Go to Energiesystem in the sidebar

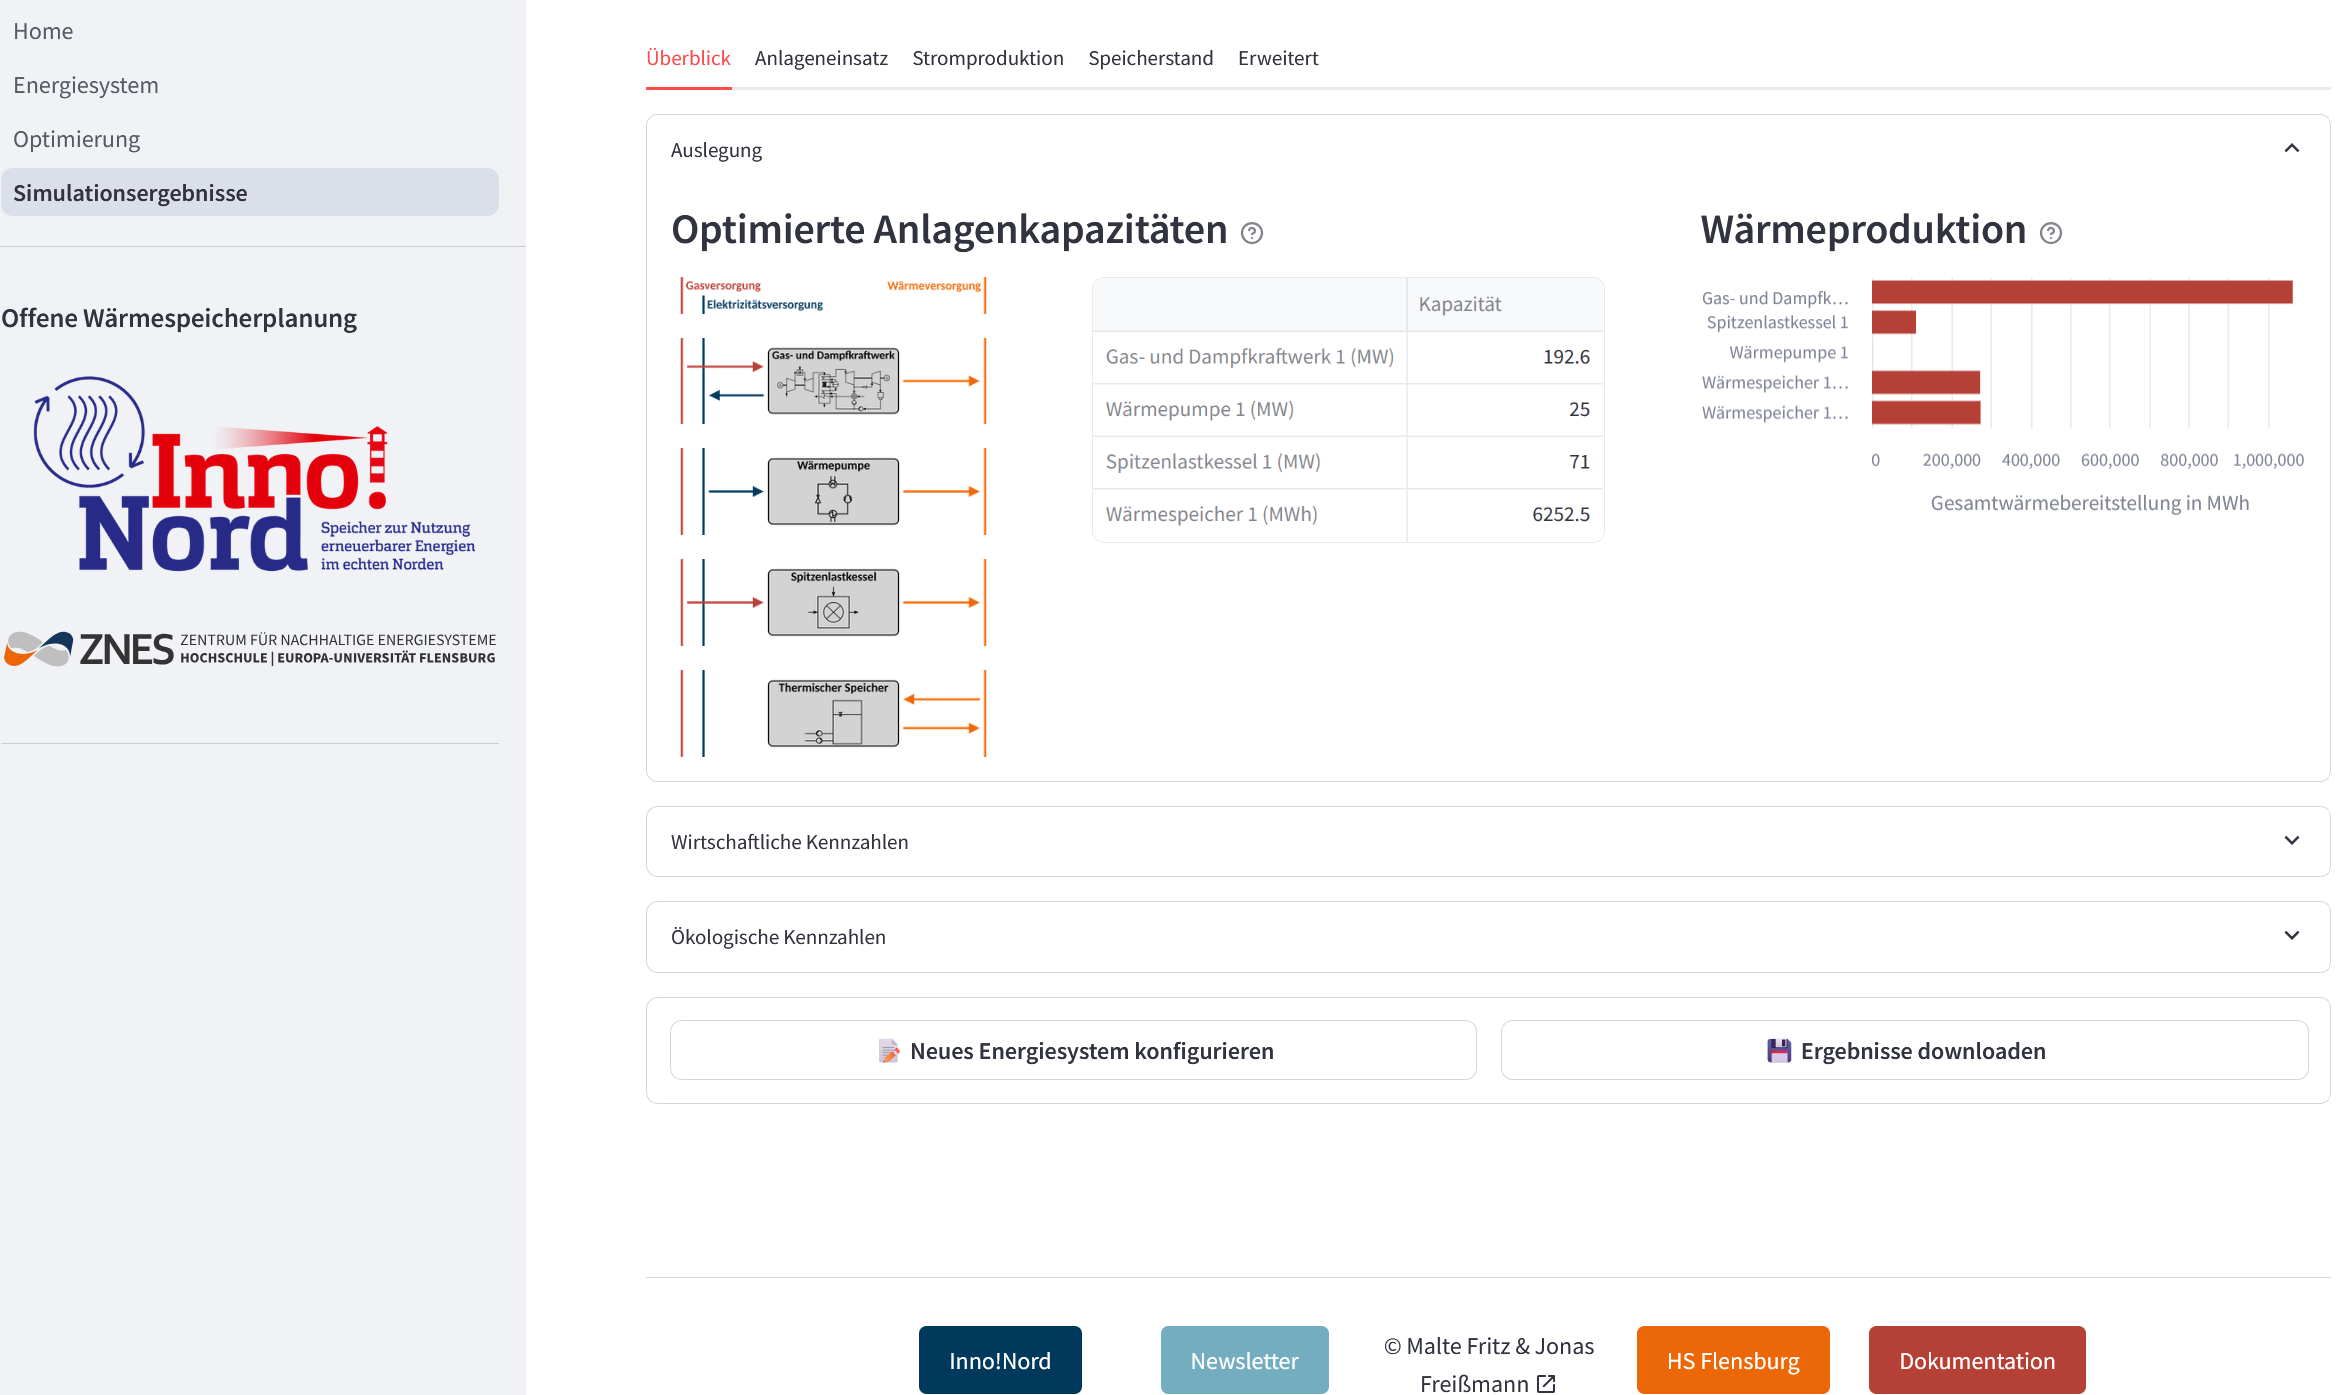86,85
